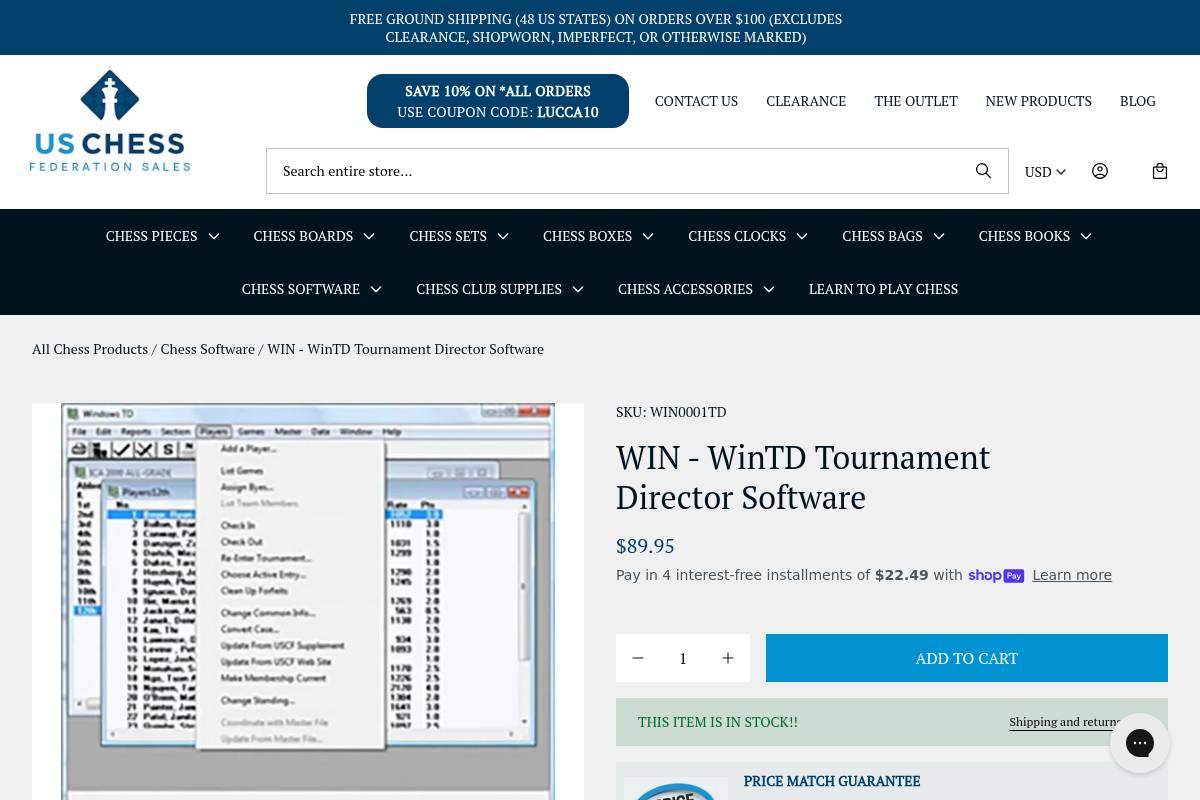Decrease quantity with minus button
This screenshot has height=800, width=1200.
(638, 658)
